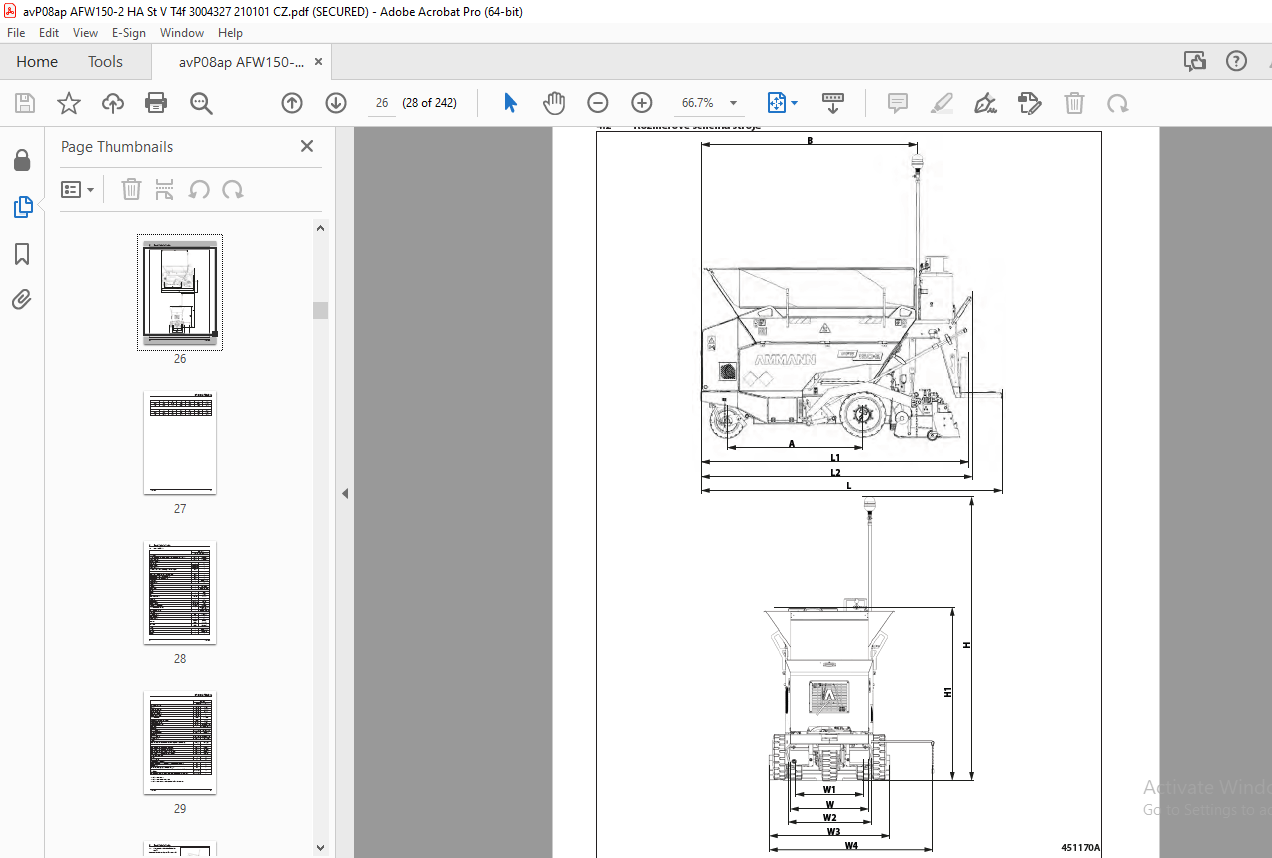Activate the selection arrow tool
The width and height of the screenshot is (1272, 858).
(510, 103)
